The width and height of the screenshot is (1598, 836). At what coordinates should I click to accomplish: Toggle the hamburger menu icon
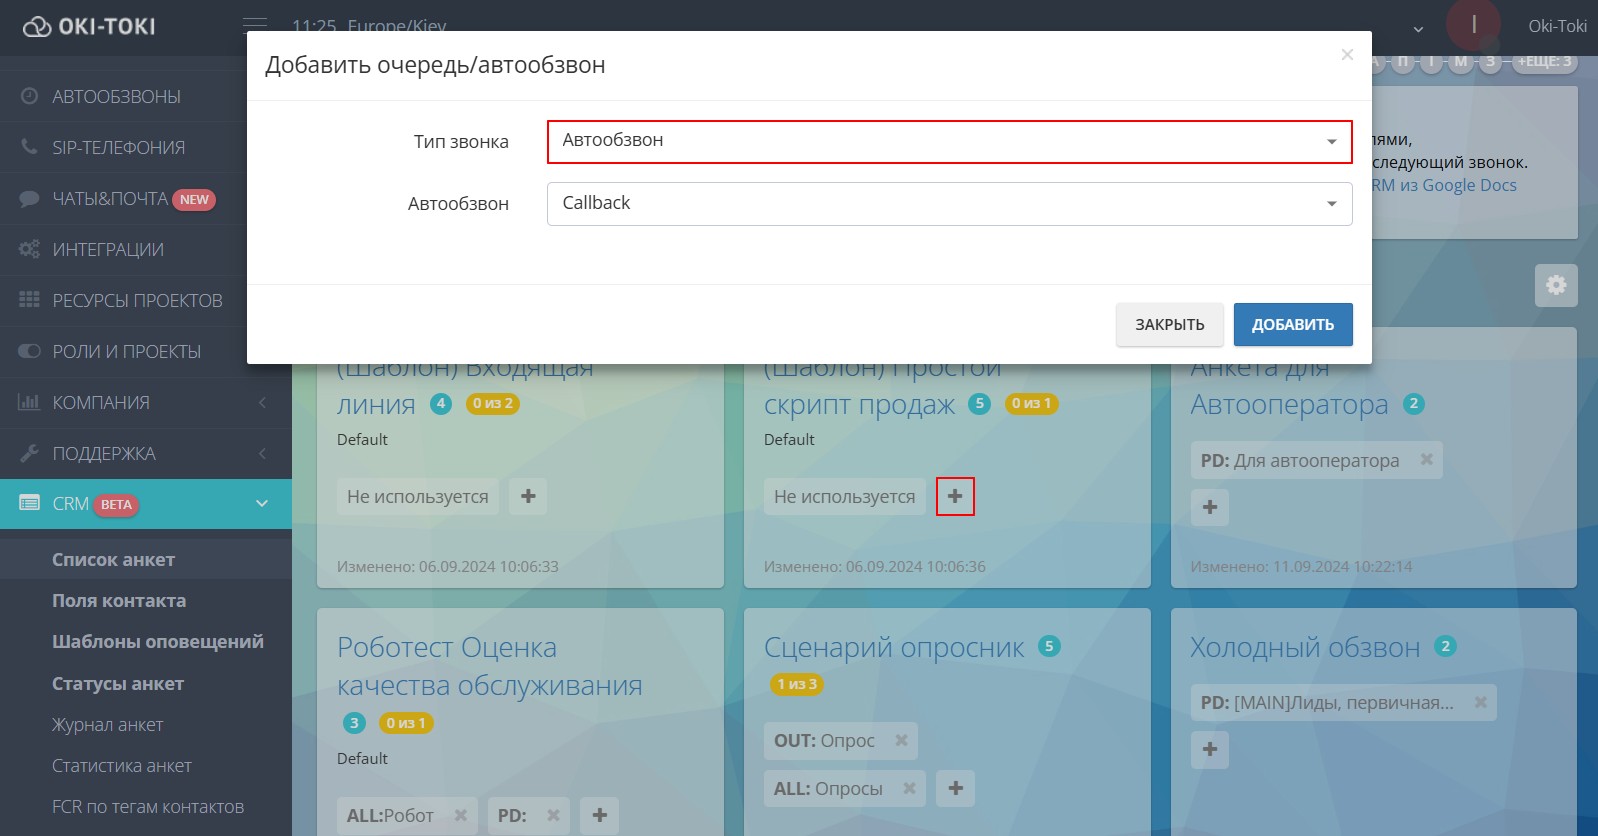click(x=255, y=24)
